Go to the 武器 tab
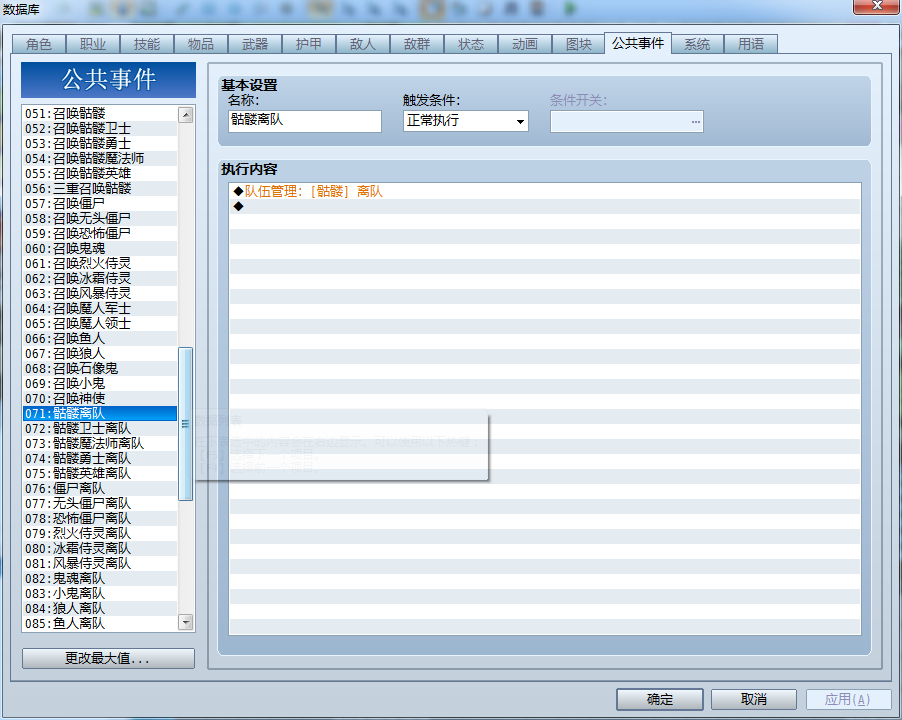Viewport: 902px width, 720px height. 255,44
